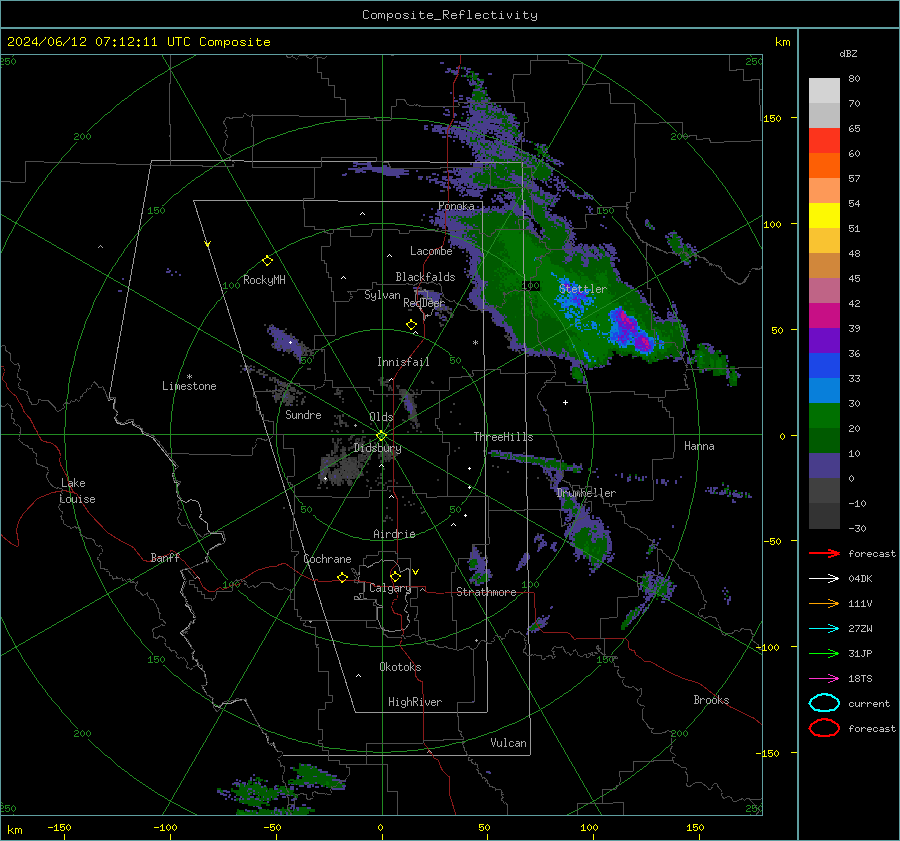
Task: Click the magenta 42 dBZ color swatch
Action: click(824, 315)
